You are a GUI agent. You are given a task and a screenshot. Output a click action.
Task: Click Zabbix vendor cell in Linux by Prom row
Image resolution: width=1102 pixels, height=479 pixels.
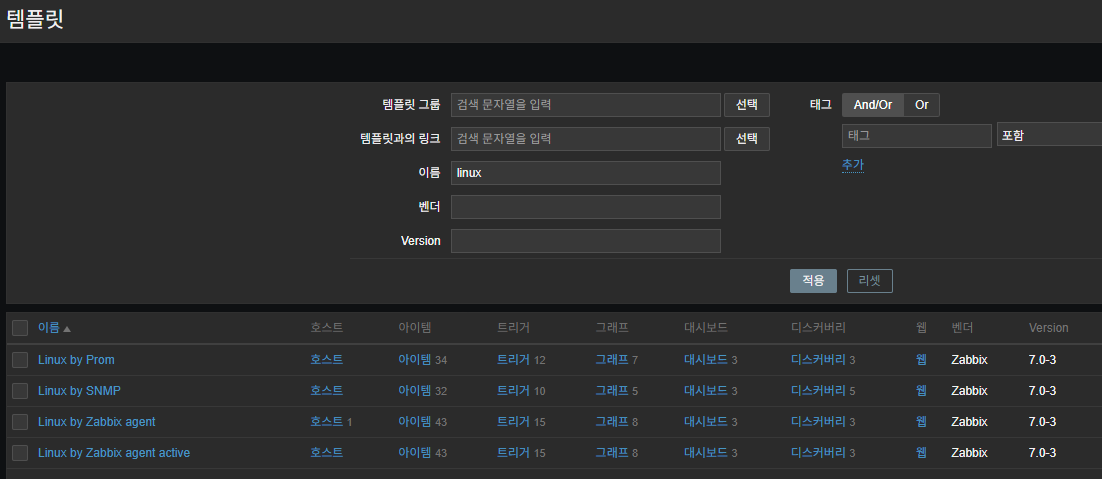click(969, 360)
